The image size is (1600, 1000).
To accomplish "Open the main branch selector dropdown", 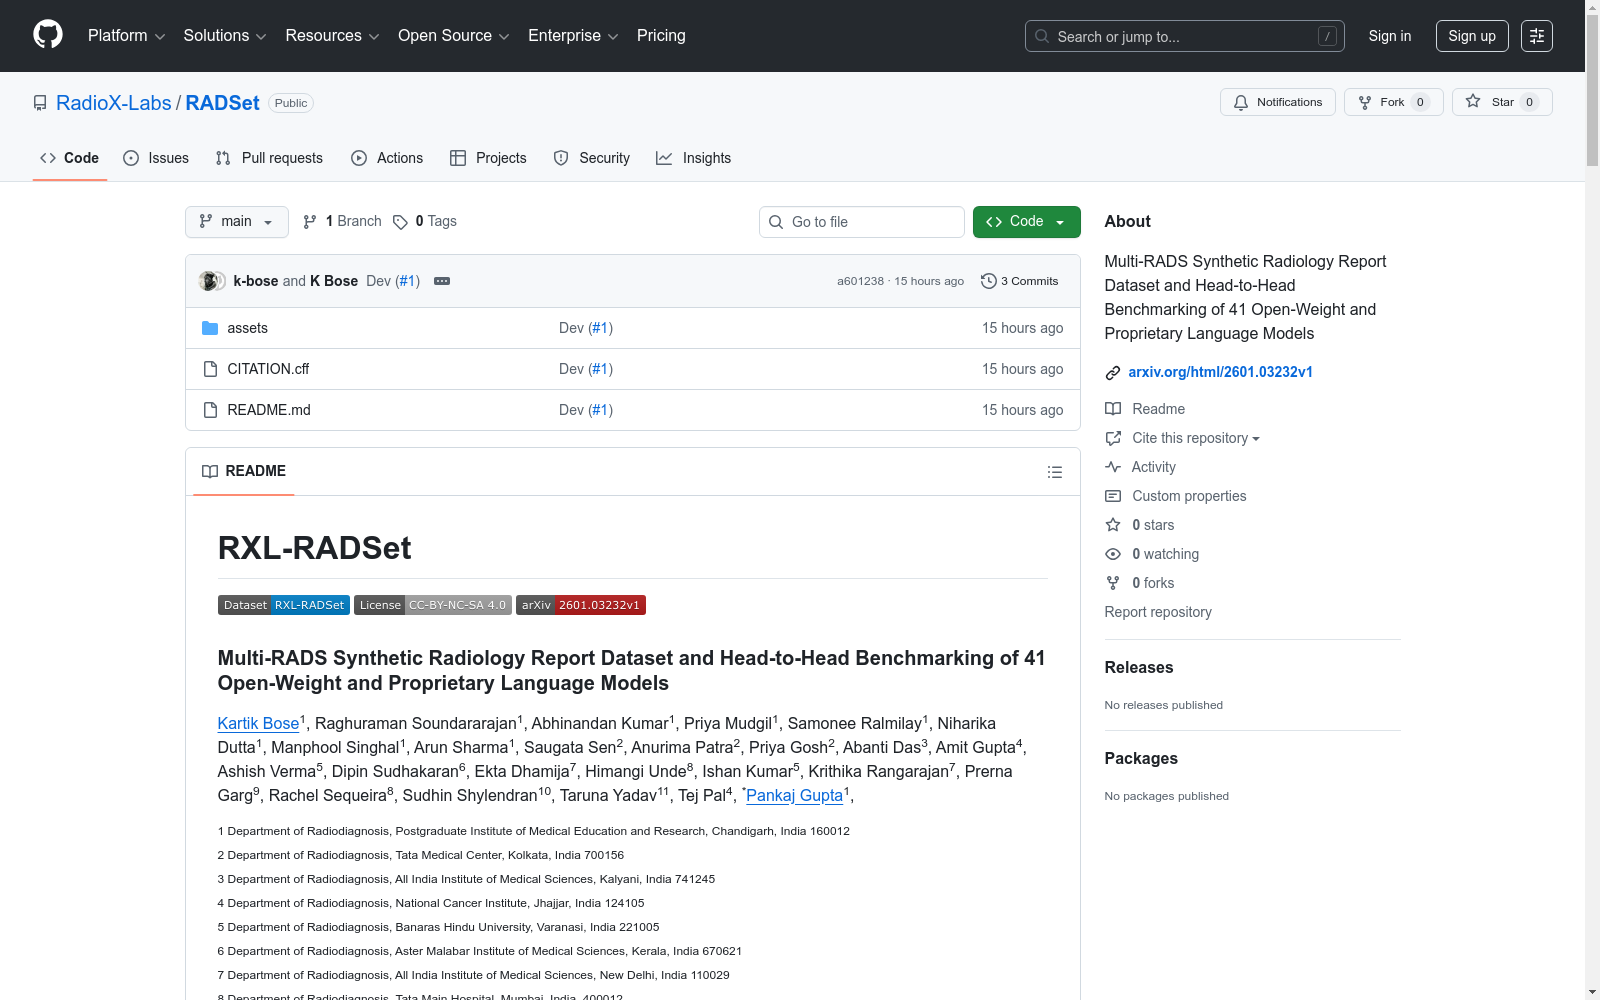I will (x=237, y=222).
